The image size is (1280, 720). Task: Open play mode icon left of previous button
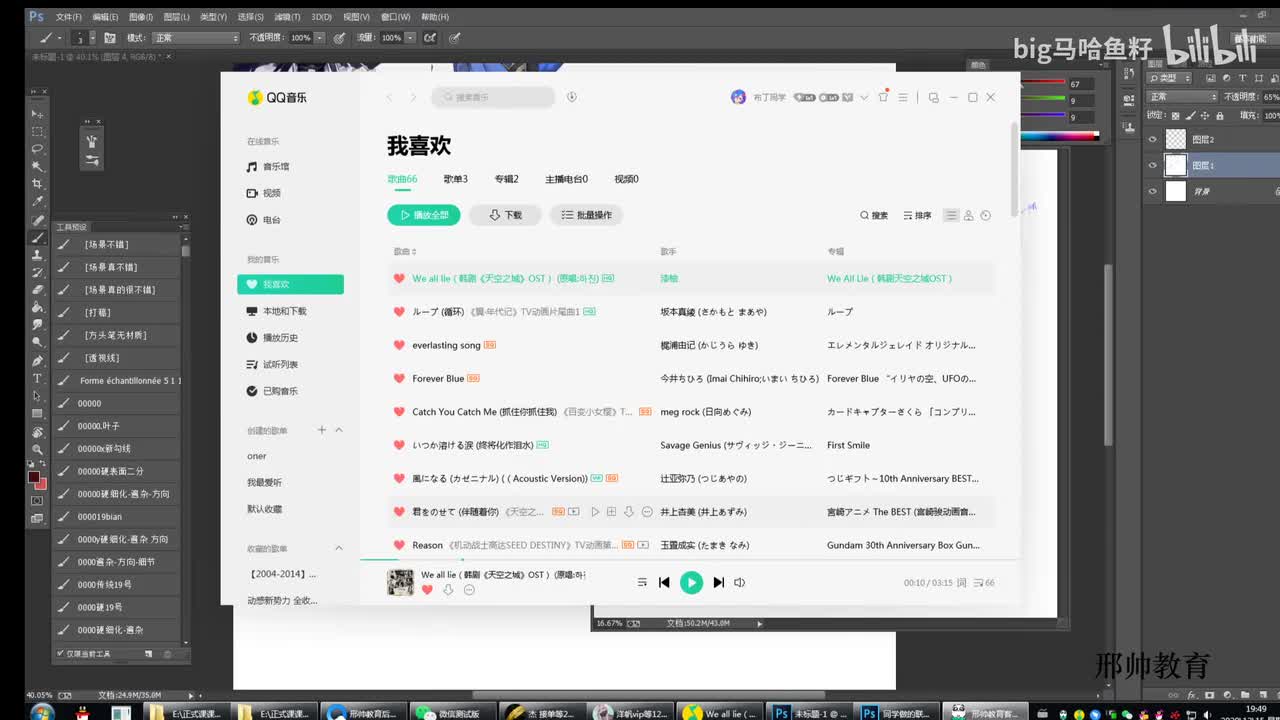pyautogui.click(x=642, y=582)
